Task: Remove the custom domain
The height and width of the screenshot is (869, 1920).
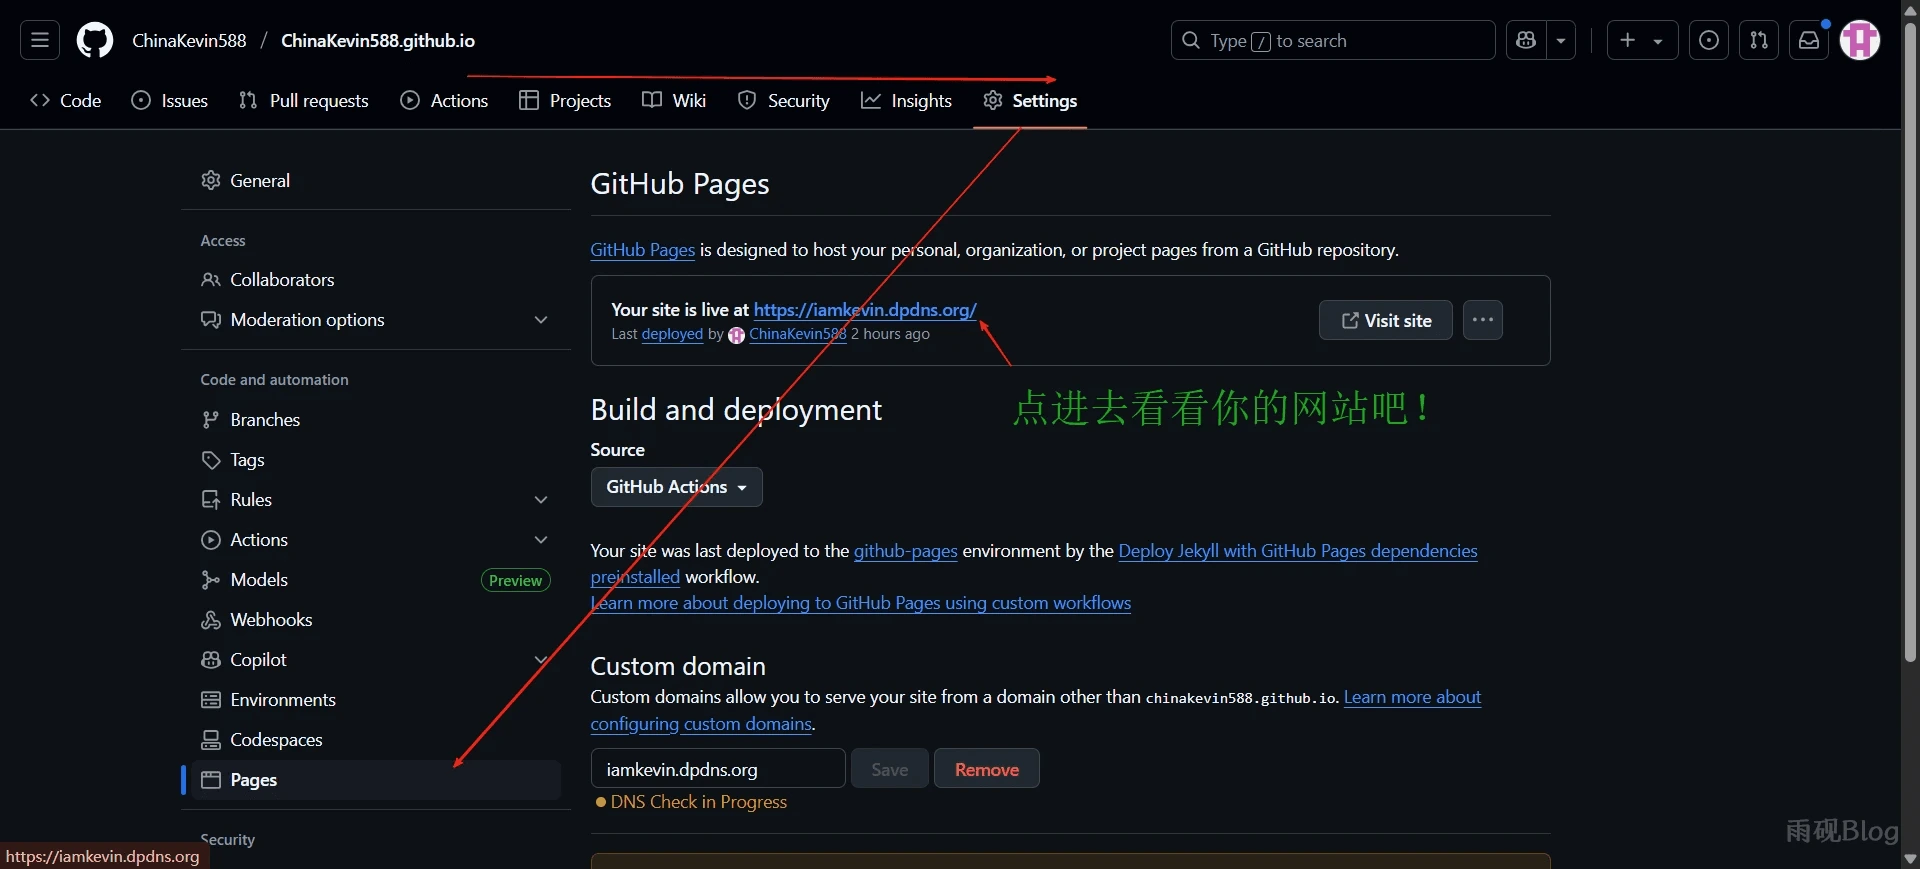Action: coord(986,769)
